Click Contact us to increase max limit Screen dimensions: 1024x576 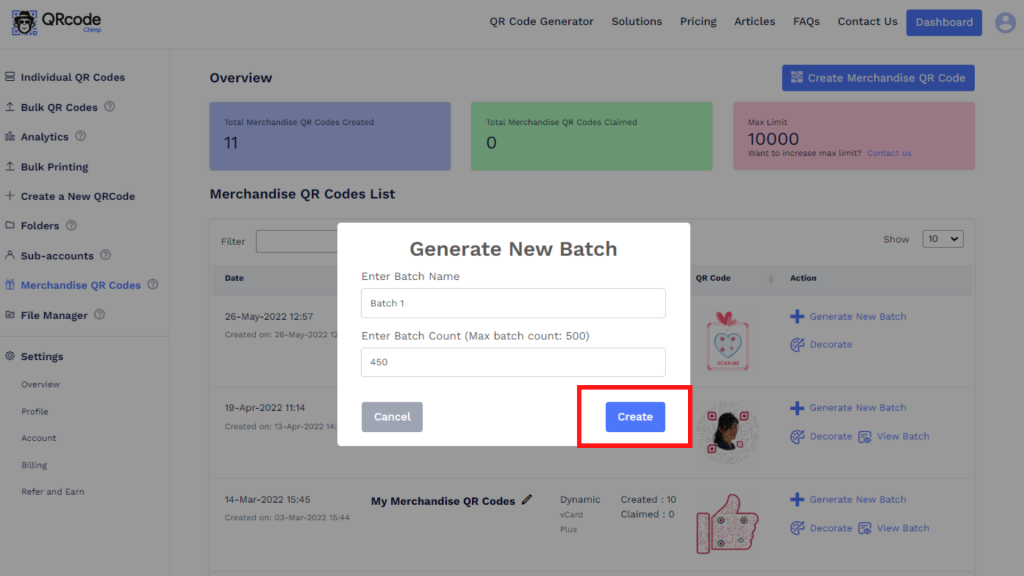pyautogui.click(x=888, y=153)
